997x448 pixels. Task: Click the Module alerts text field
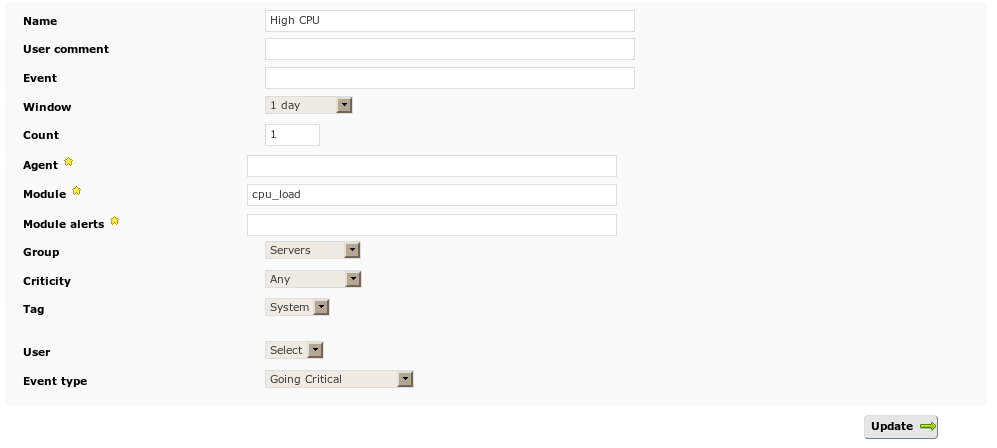pyautogui.click(x=431, y=224)
